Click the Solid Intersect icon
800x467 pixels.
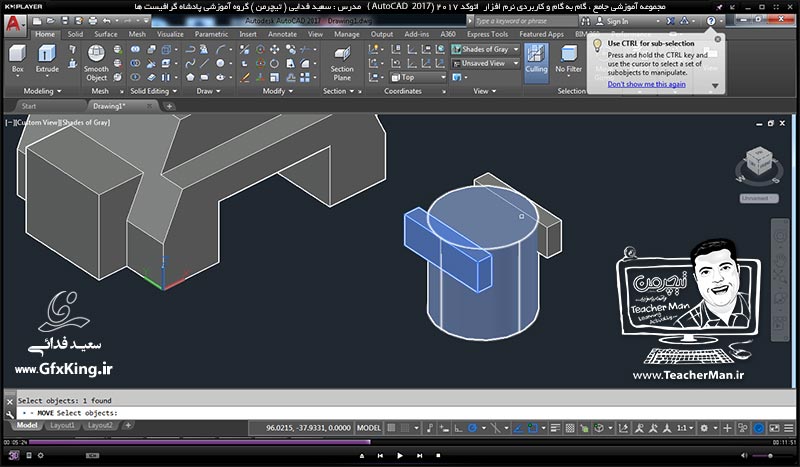point(135,77)
